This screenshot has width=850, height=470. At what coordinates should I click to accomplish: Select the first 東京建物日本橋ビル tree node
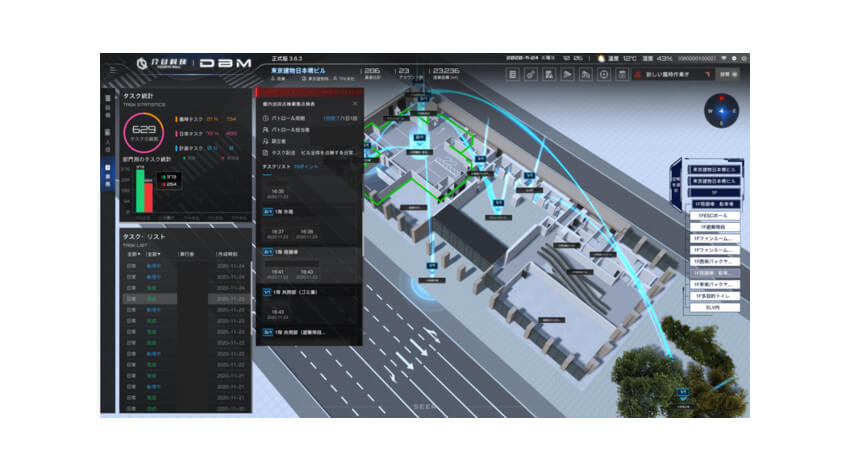[714, 170]
